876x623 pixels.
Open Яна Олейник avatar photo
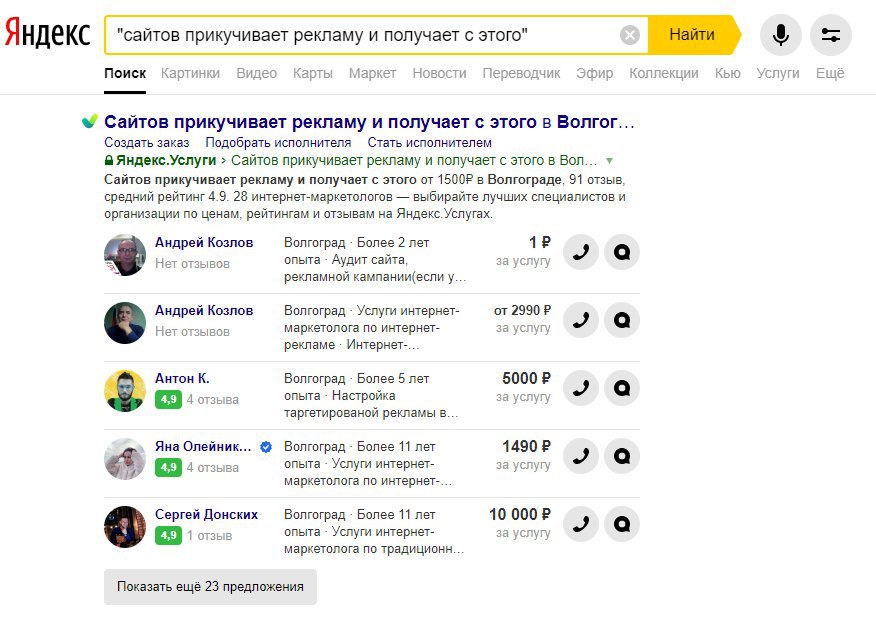125,459
